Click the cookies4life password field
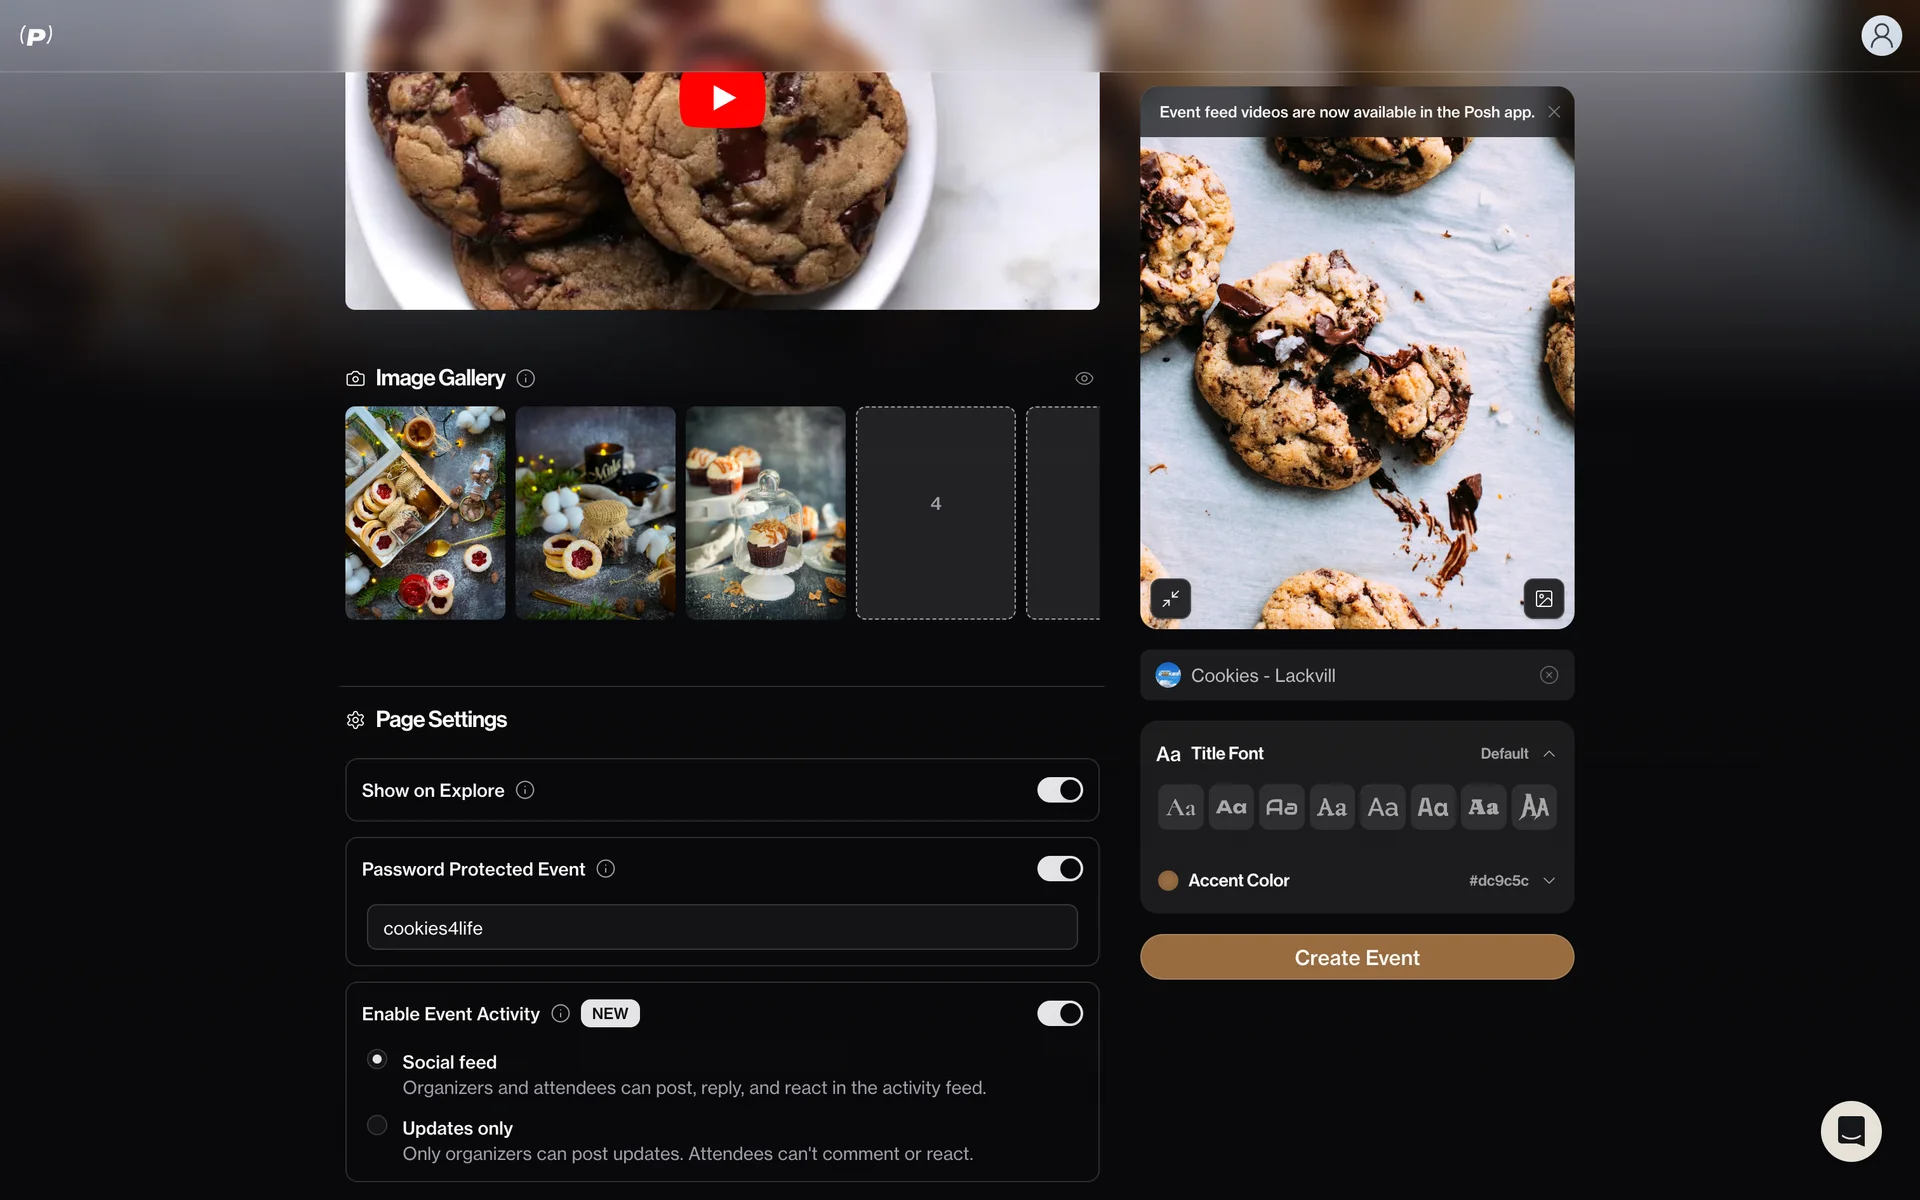This screenshot has width=1920, height=1200. pos(722,928)
